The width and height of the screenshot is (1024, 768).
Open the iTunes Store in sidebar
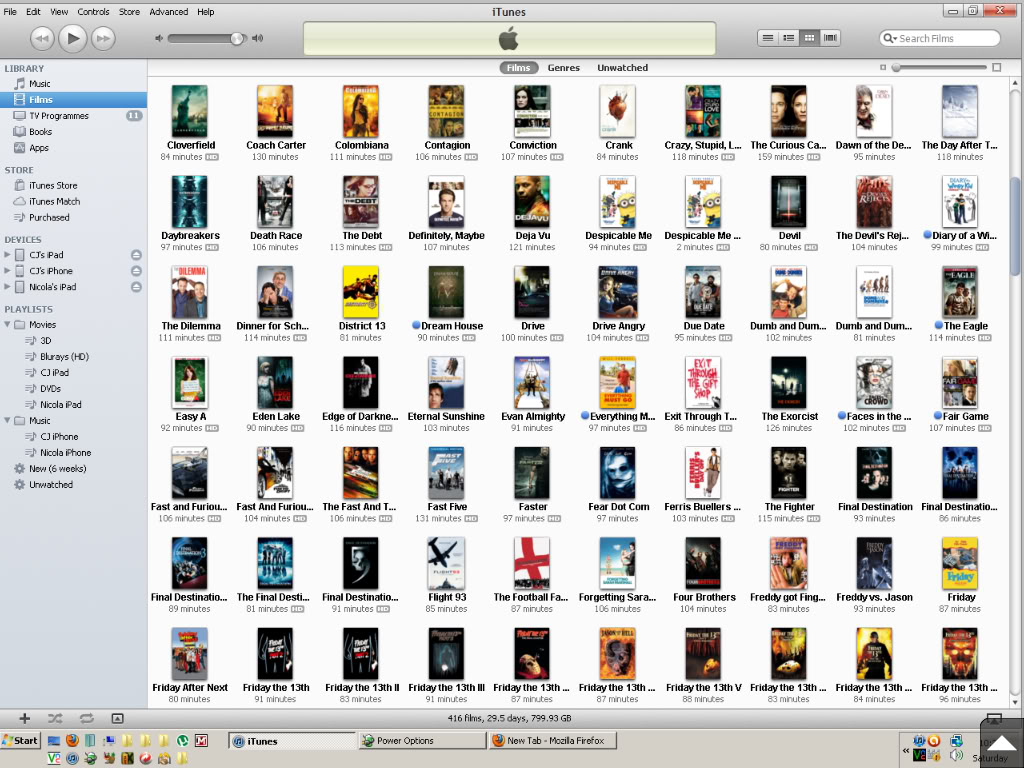pyautogui.click(x=53, y=185)
